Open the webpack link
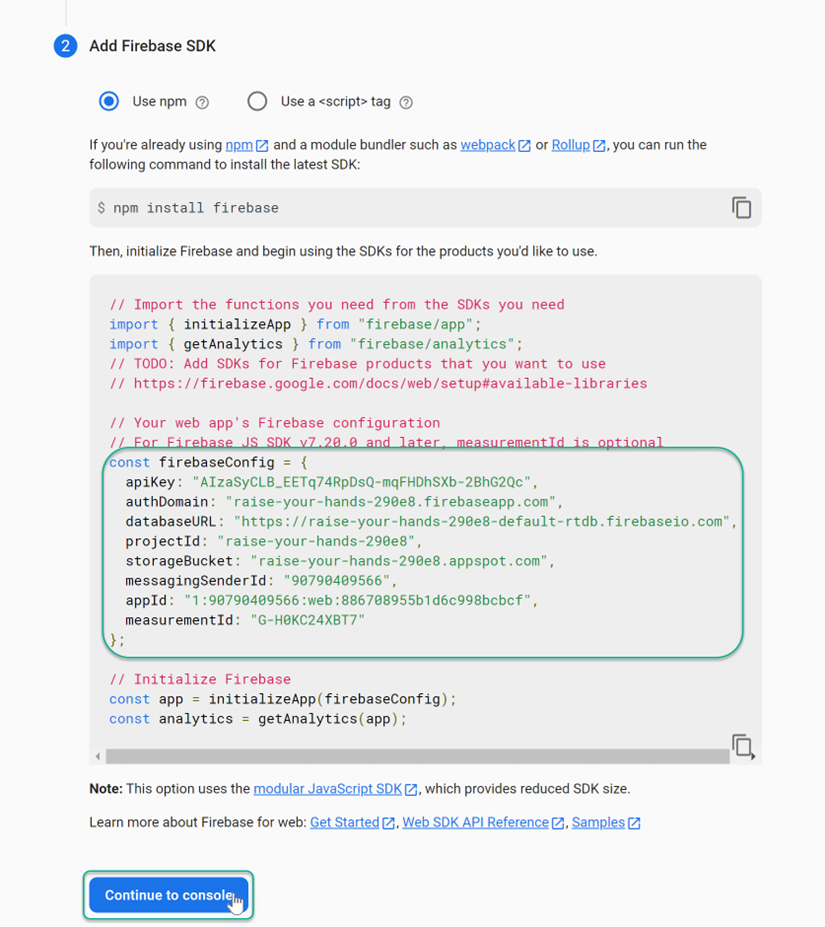 pyautogui.click(x=487, y=145)
